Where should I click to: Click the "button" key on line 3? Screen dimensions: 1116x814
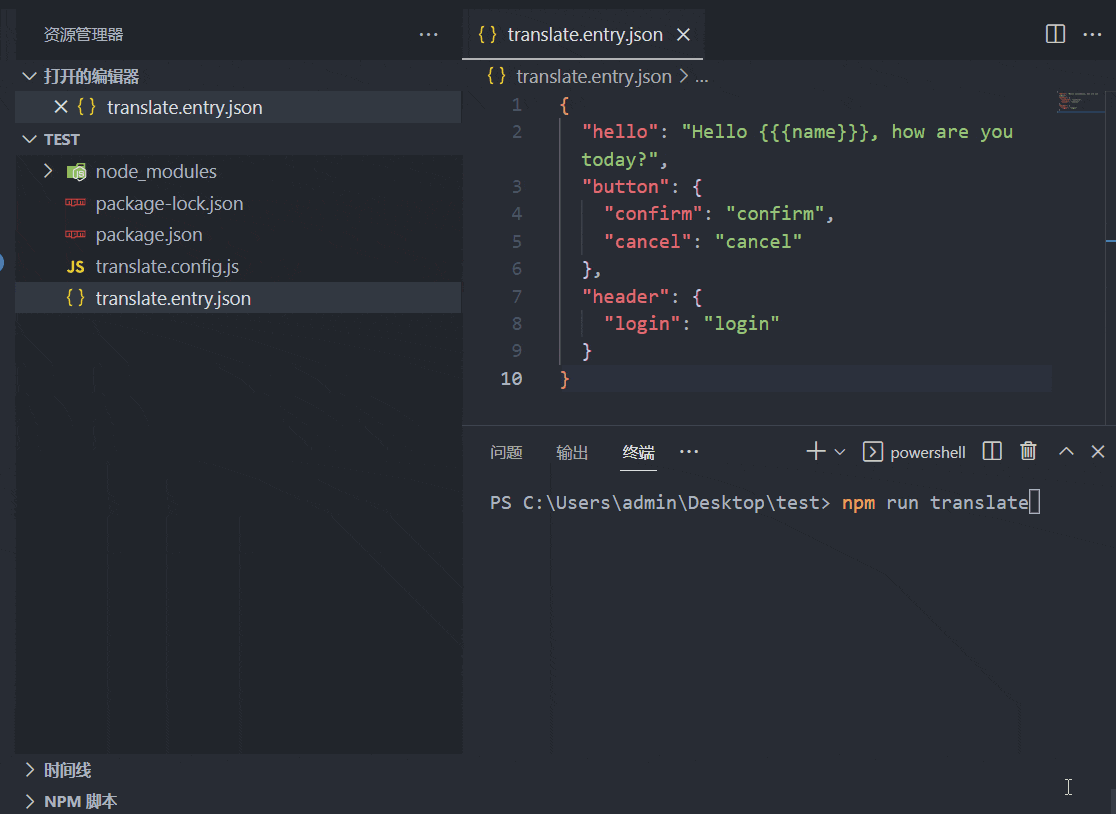pyautogui.click(x=626, y=187)
